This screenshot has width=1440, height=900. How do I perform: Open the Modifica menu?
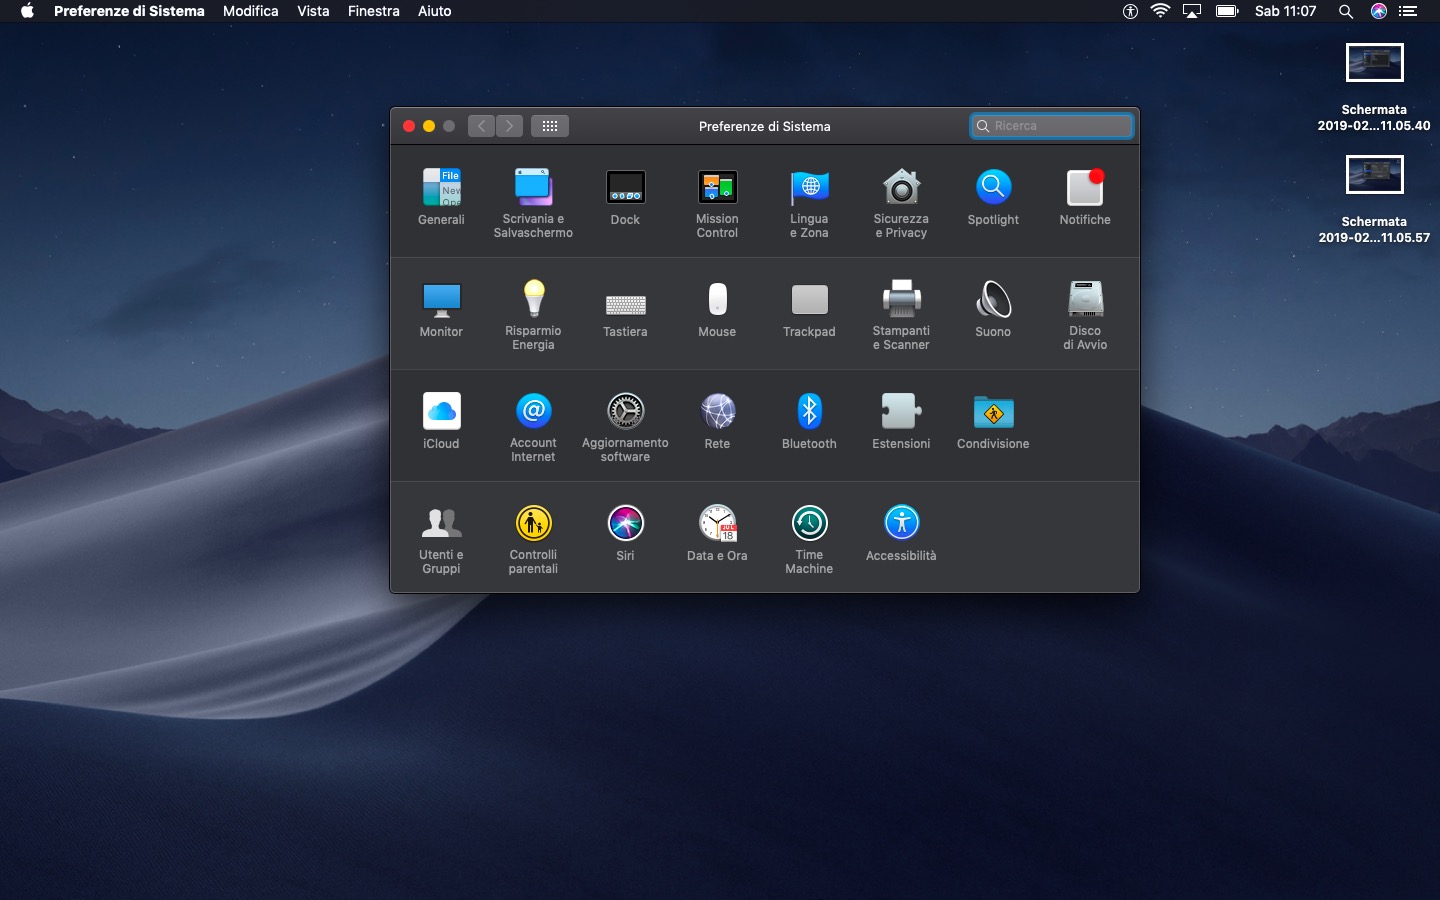[x=251, y=11]
